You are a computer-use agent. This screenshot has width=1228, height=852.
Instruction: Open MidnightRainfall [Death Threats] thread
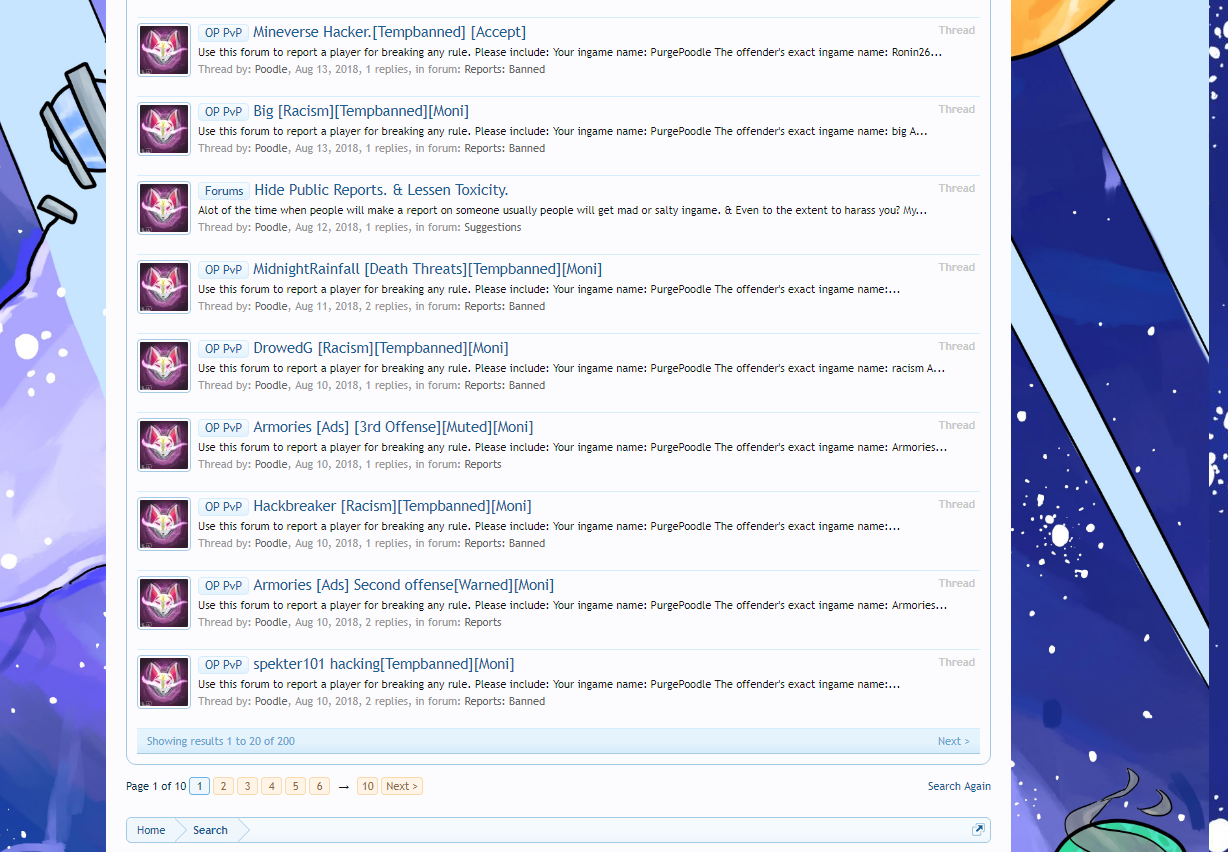pyautogui.click(x=427, y=269)
